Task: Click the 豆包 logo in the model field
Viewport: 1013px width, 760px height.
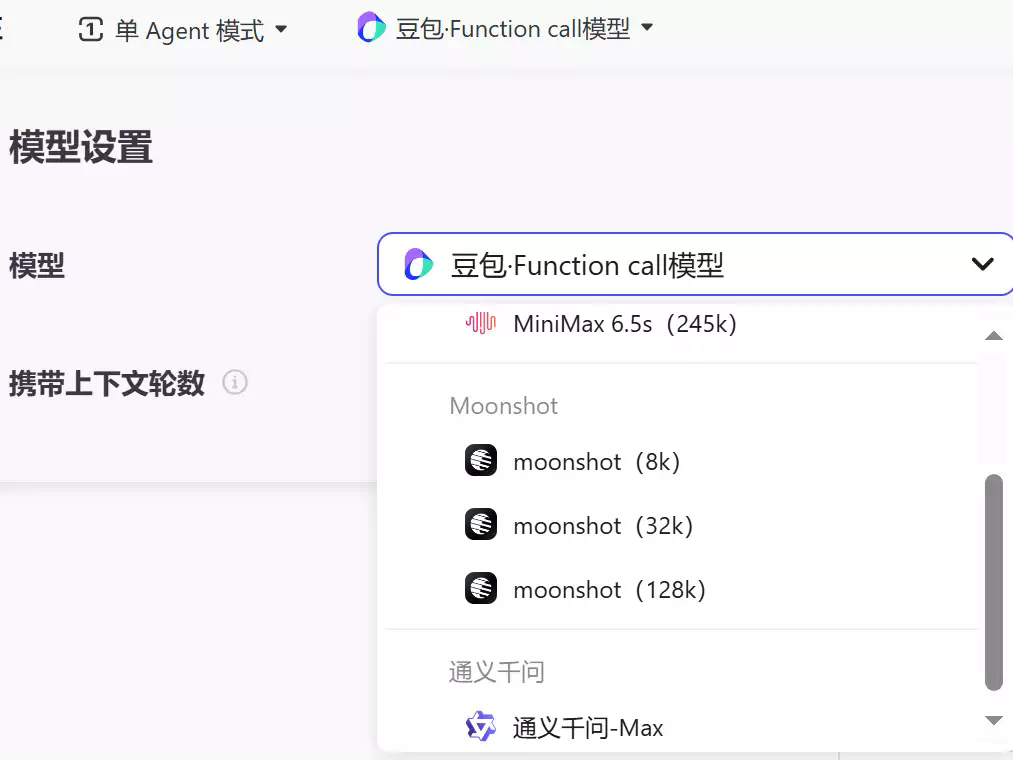Action: [418, 265]
